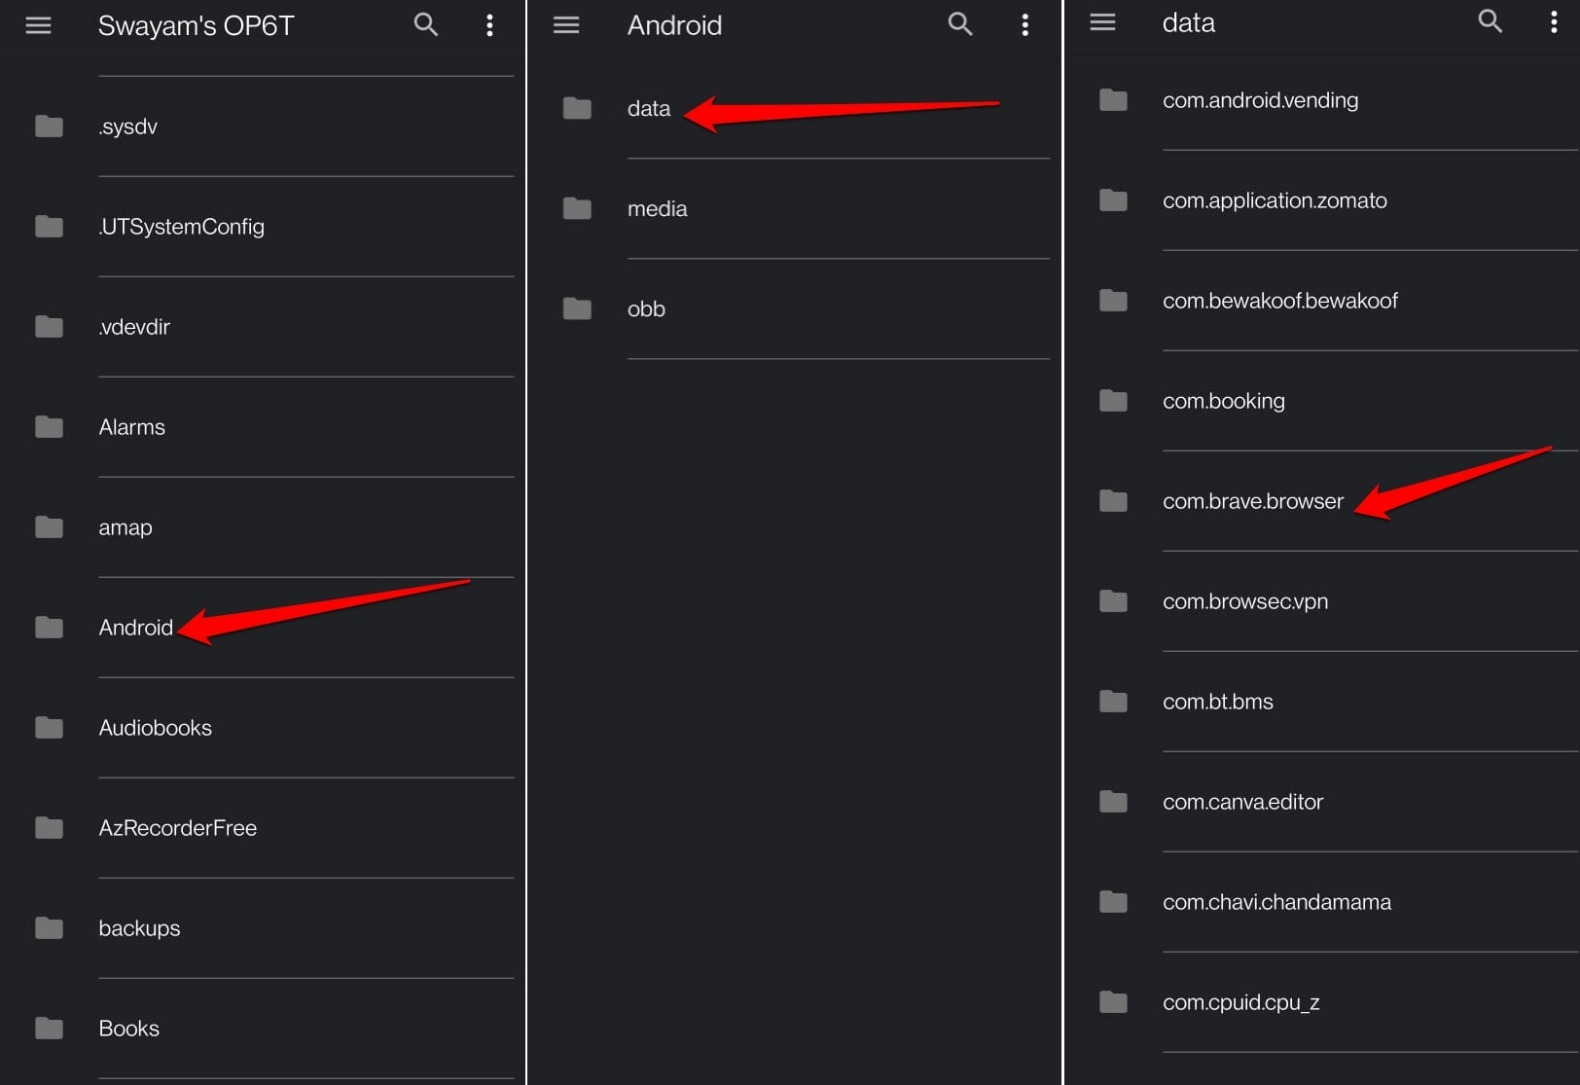
Task: Open com.bewakoof.bewakoof folder name
Action: tap(1280, 301)
